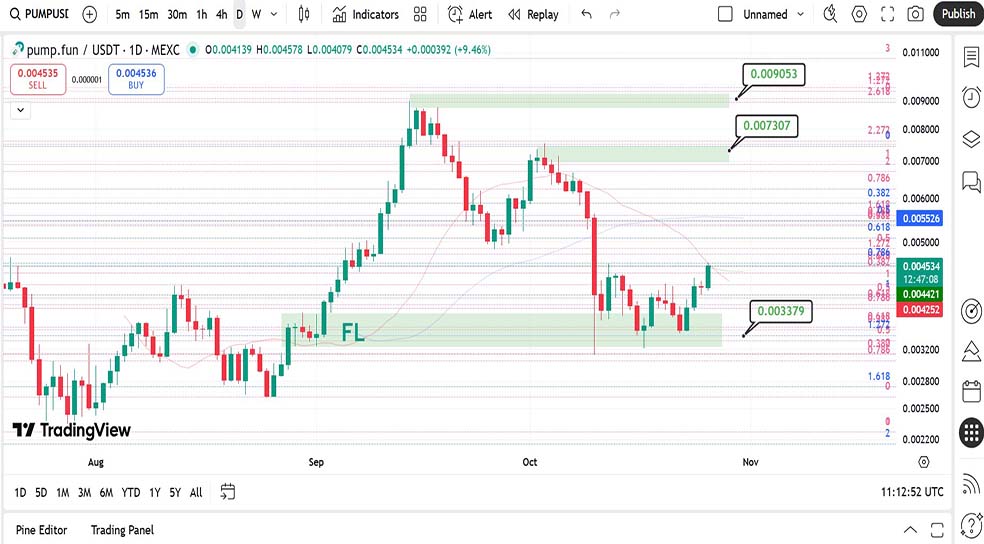The width and height of the screenshot is (984, 544).
Task: Open the watchlist panel in right sidebar
Action: 970,57
